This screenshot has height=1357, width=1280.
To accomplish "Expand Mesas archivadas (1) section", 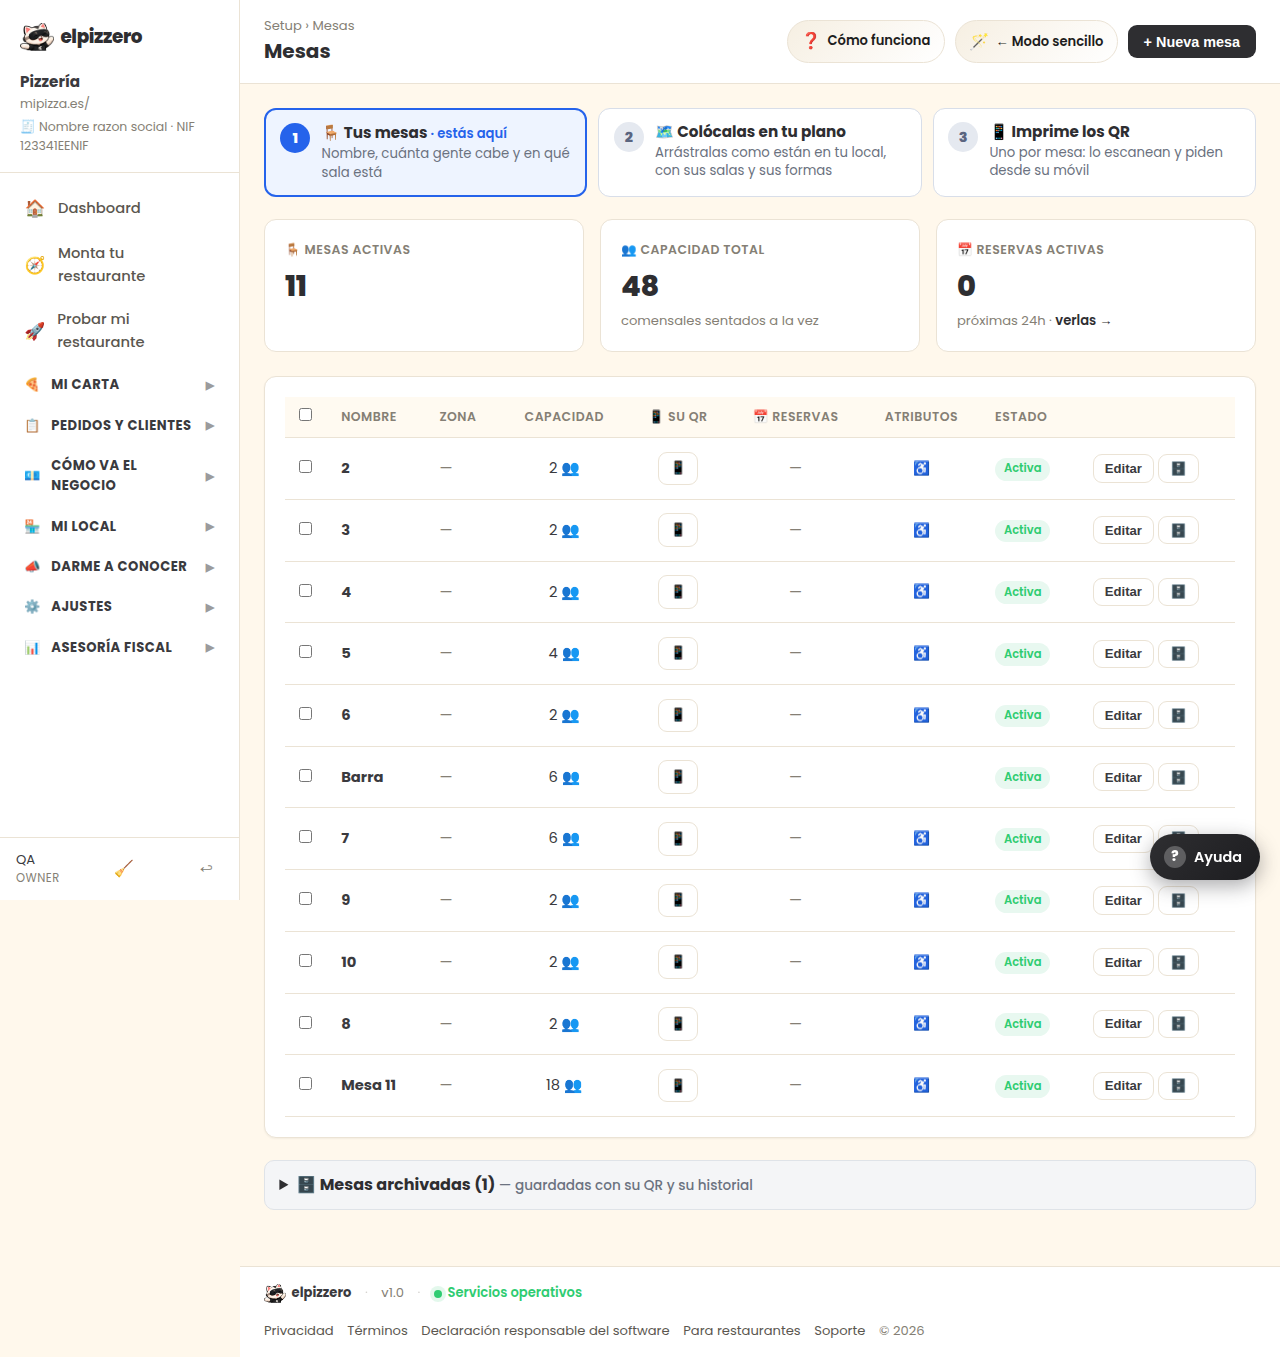I will click(x=759, y=1185).
